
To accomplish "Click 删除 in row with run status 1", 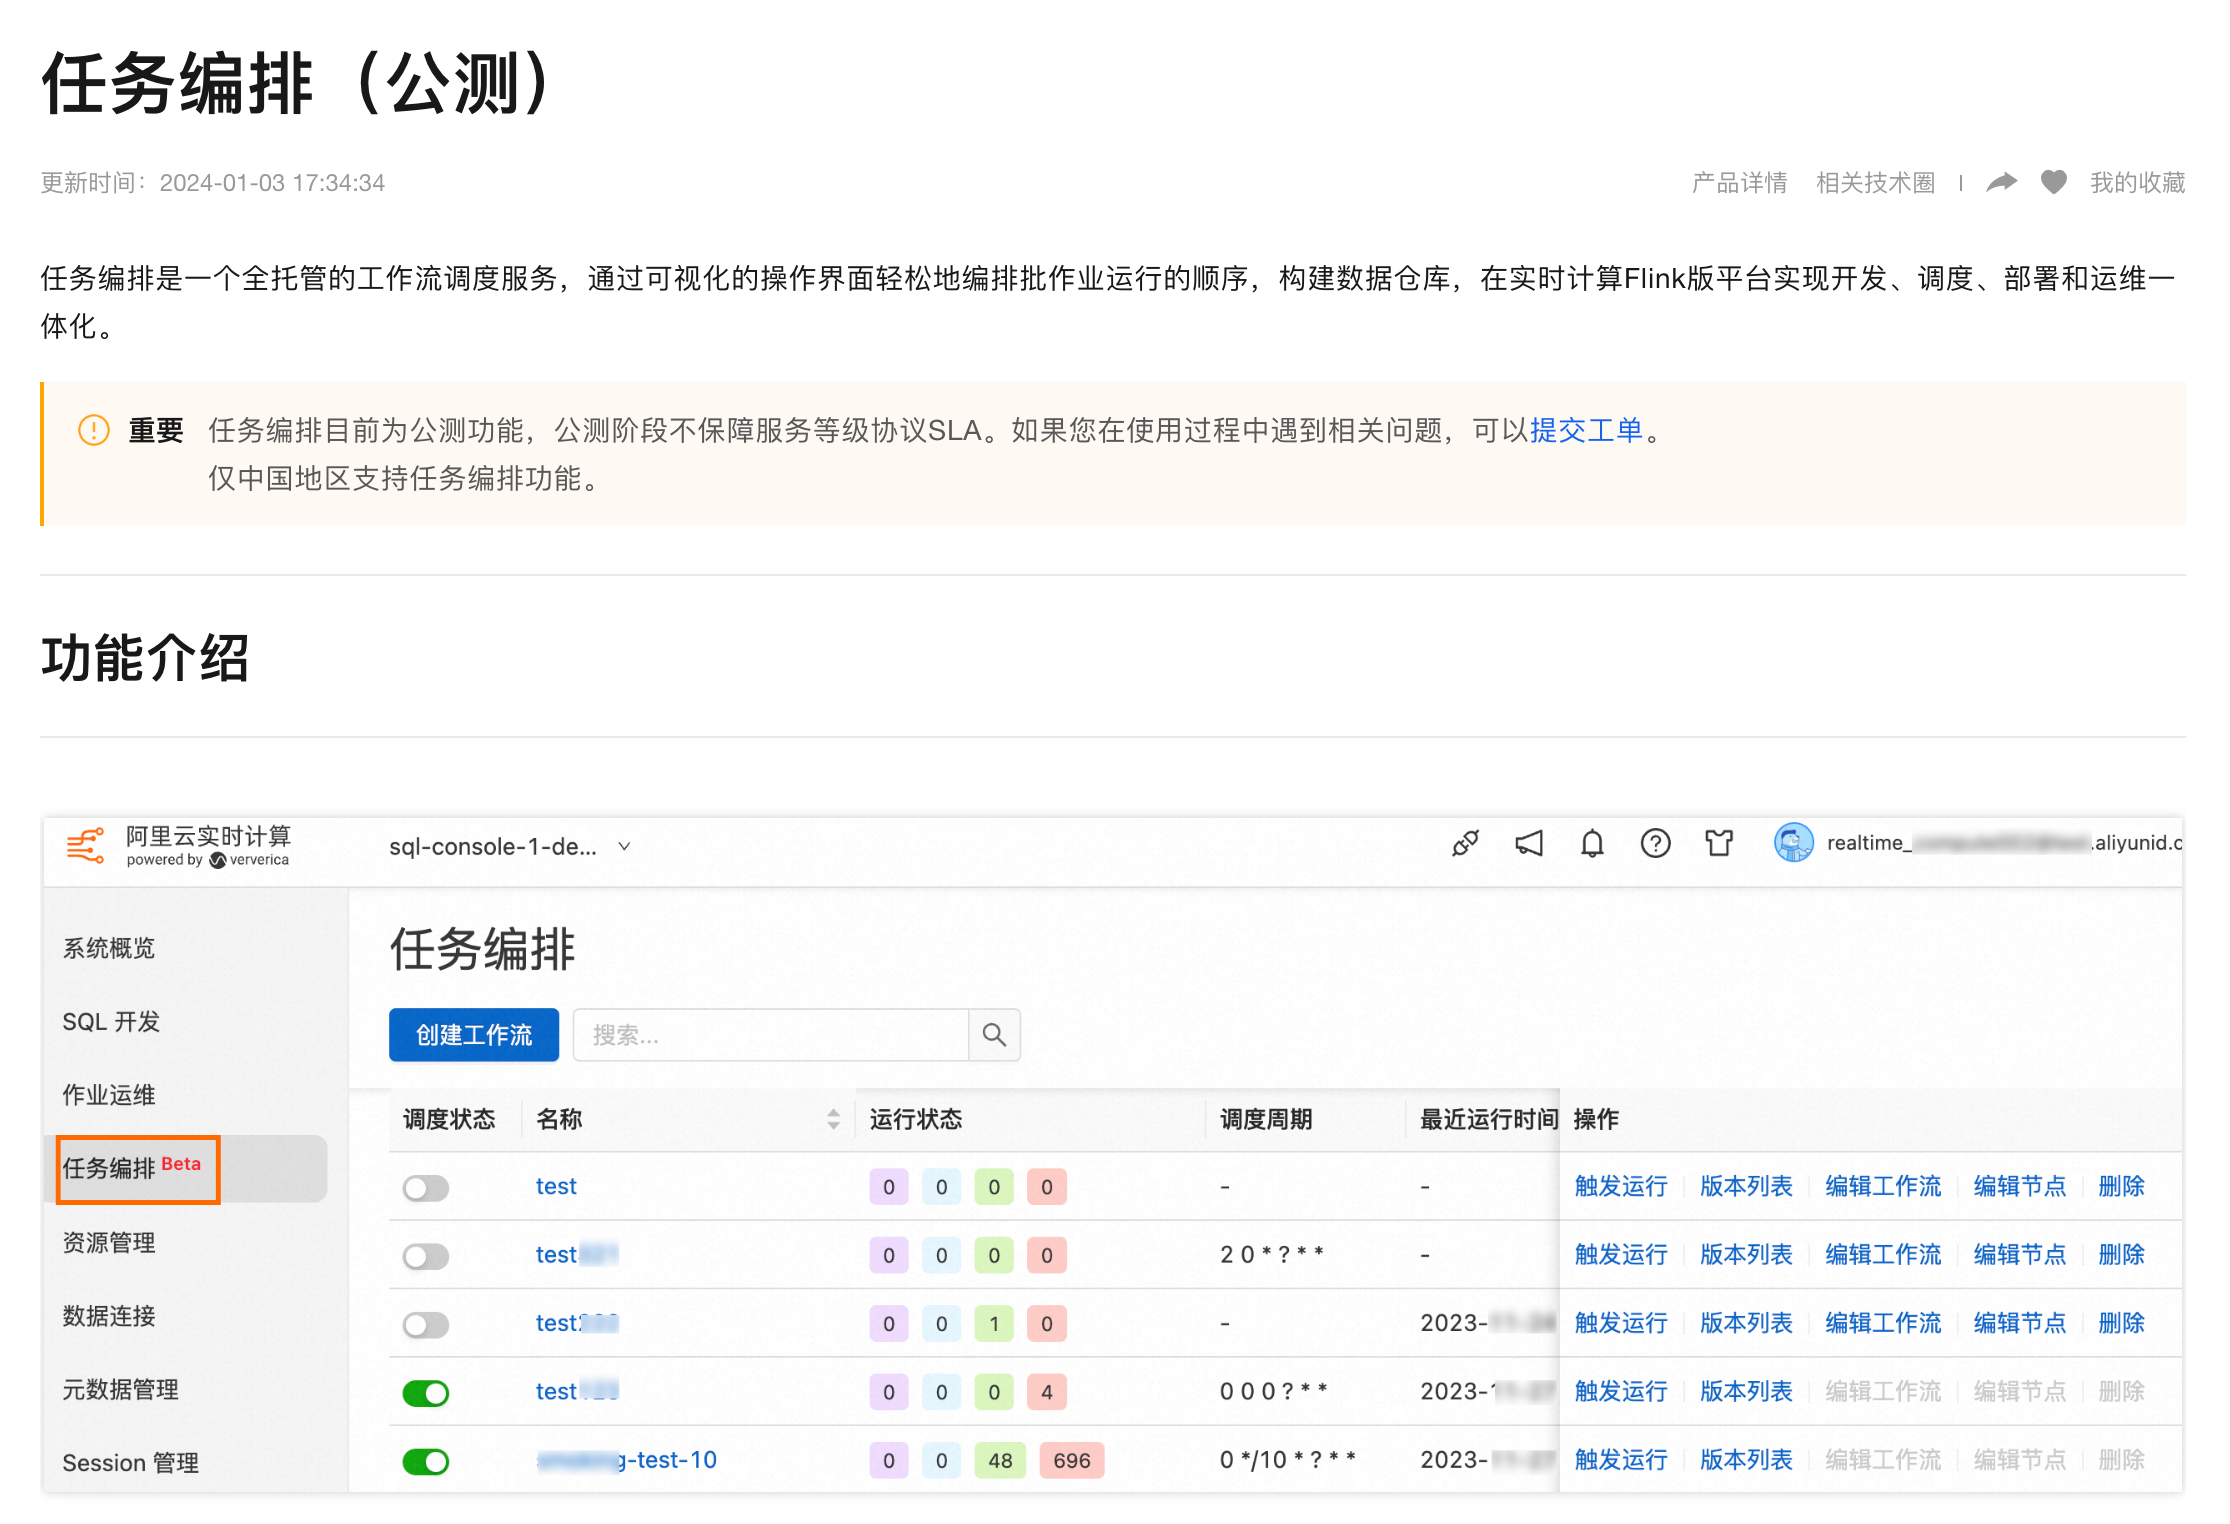I will tap(2121, 1323).
